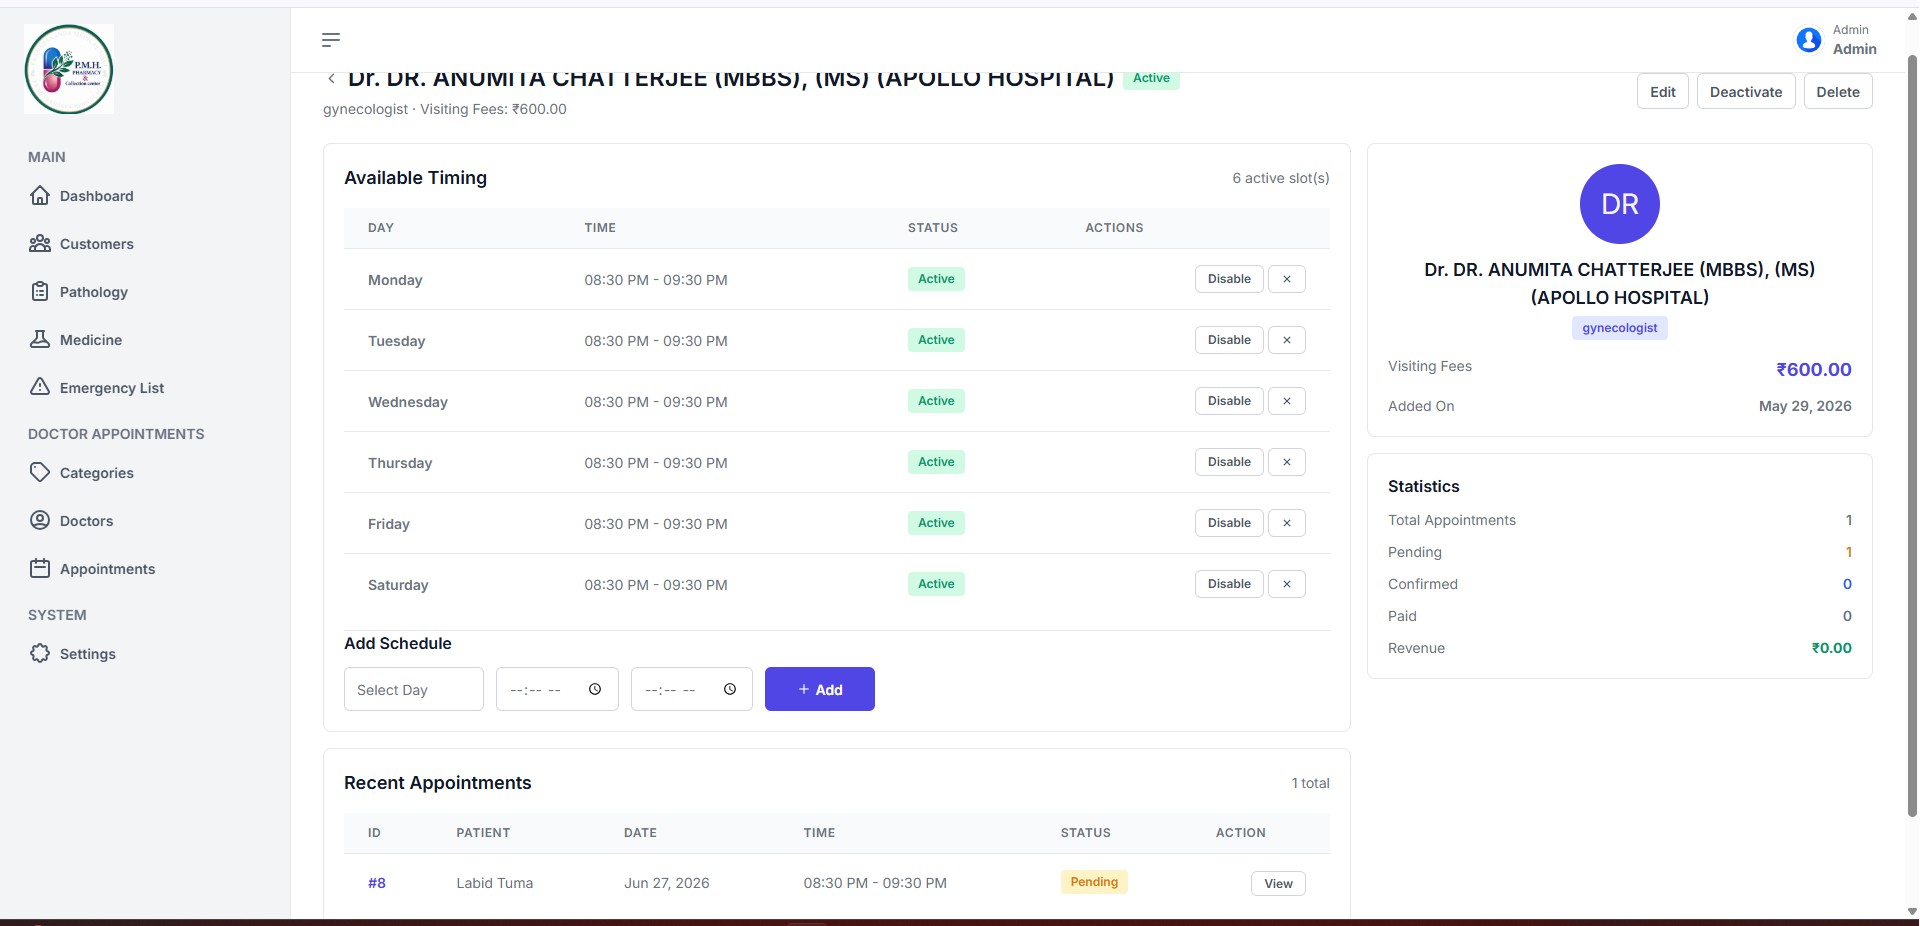Click the back chevron beside doctor name

(x=331, y=78)
